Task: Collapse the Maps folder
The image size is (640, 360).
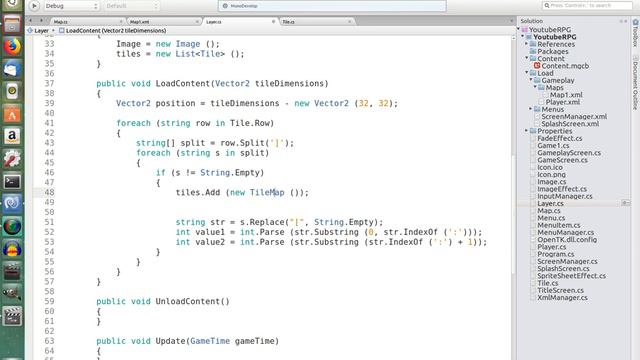Action: (x=535, y=87)
